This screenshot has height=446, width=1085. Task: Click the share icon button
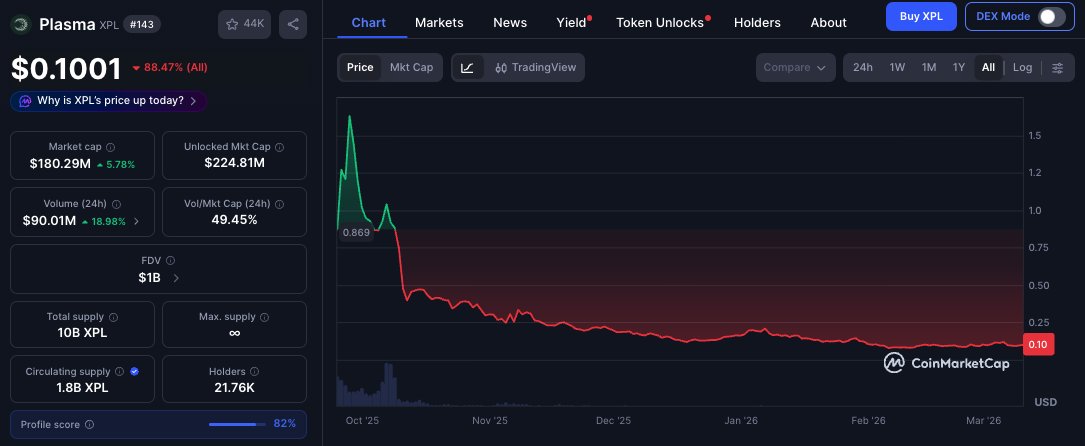tap(293, 24)
